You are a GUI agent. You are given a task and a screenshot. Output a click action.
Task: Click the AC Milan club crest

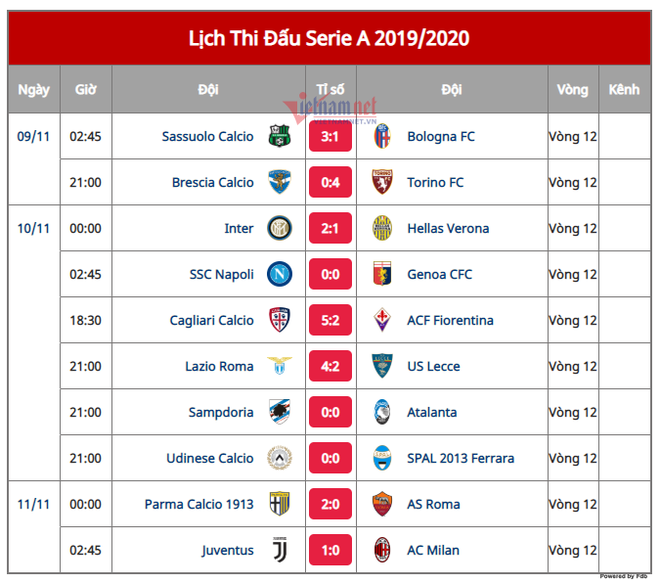381,551
